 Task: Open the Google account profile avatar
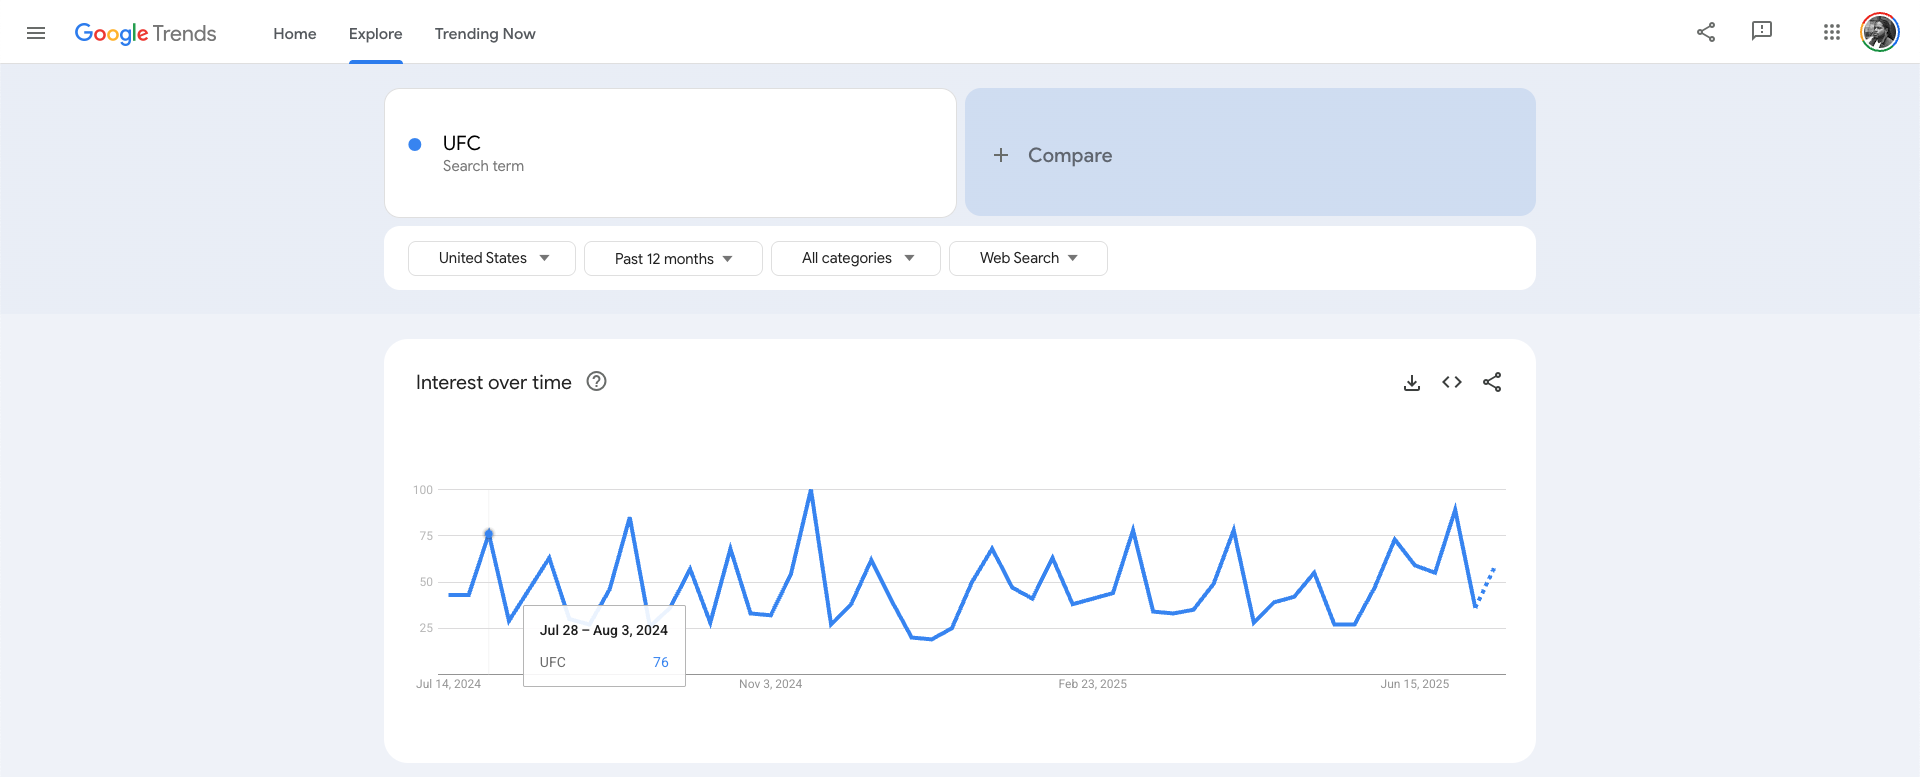click(1879, 32)
